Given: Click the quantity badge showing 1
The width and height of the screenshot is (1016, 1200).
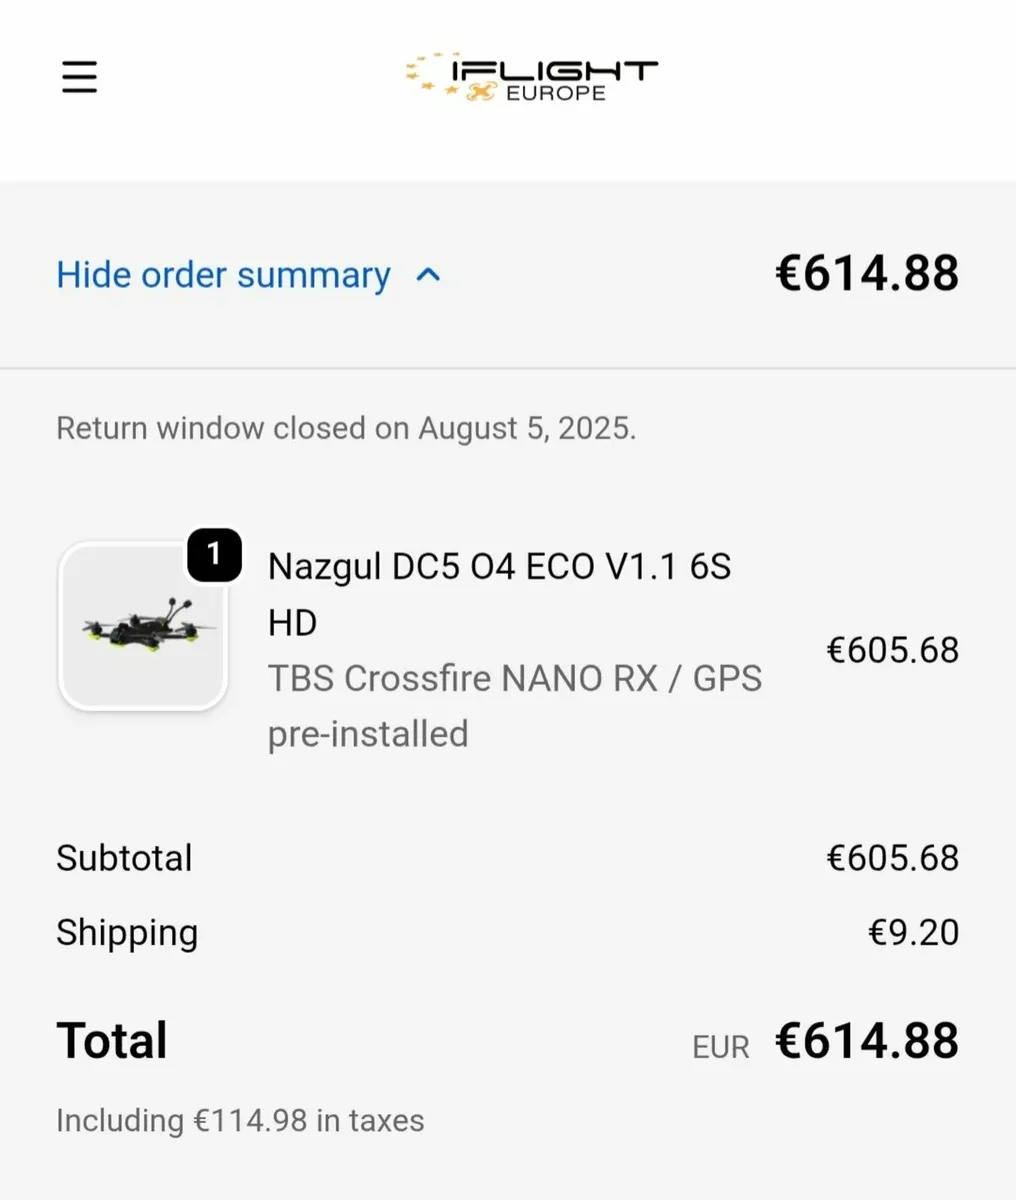Looking at the screenshot, I should [x=213, y=557].
